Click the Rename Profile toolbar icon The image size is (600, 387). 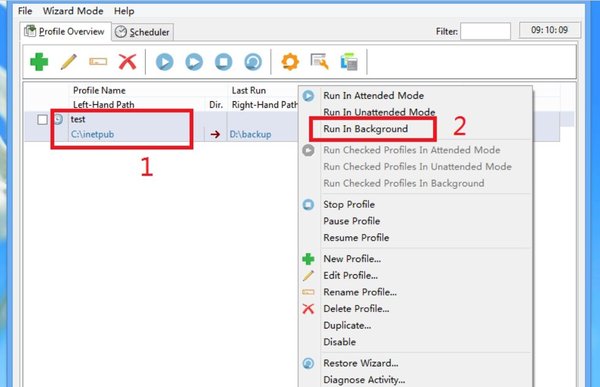[98, 62]
